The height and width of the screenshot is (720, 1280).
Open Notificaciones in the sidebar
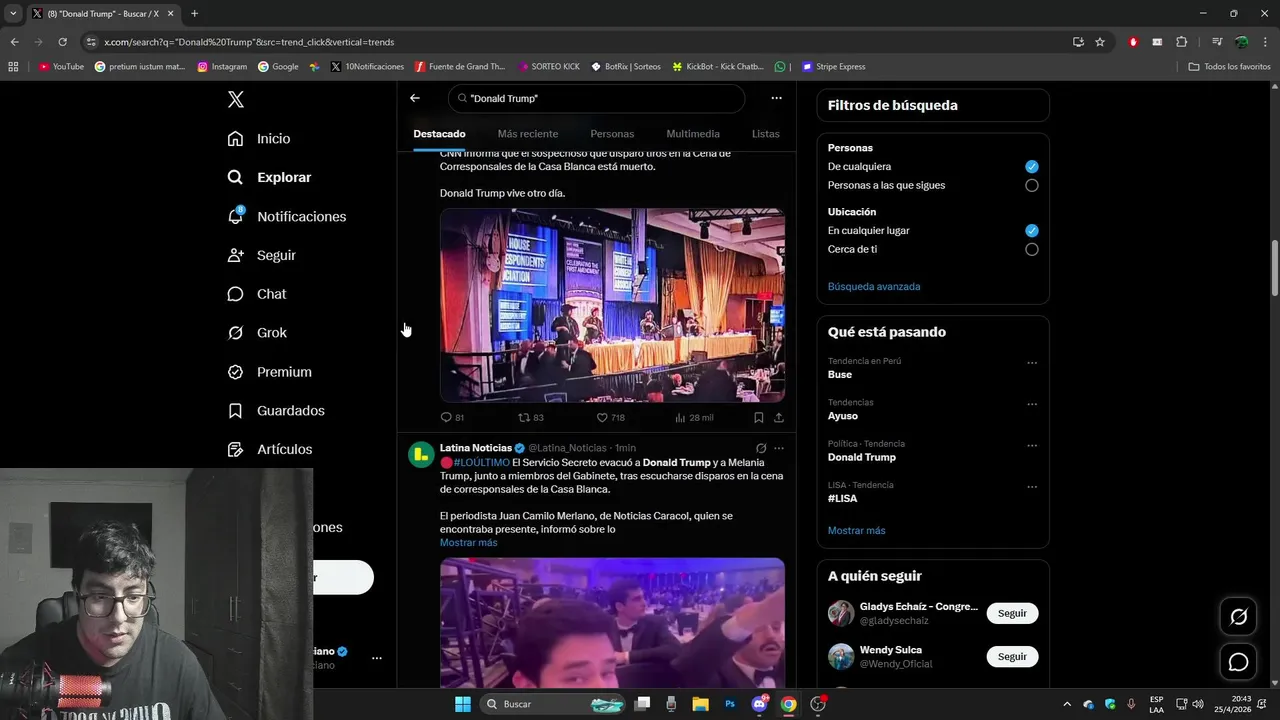(286, 216)
